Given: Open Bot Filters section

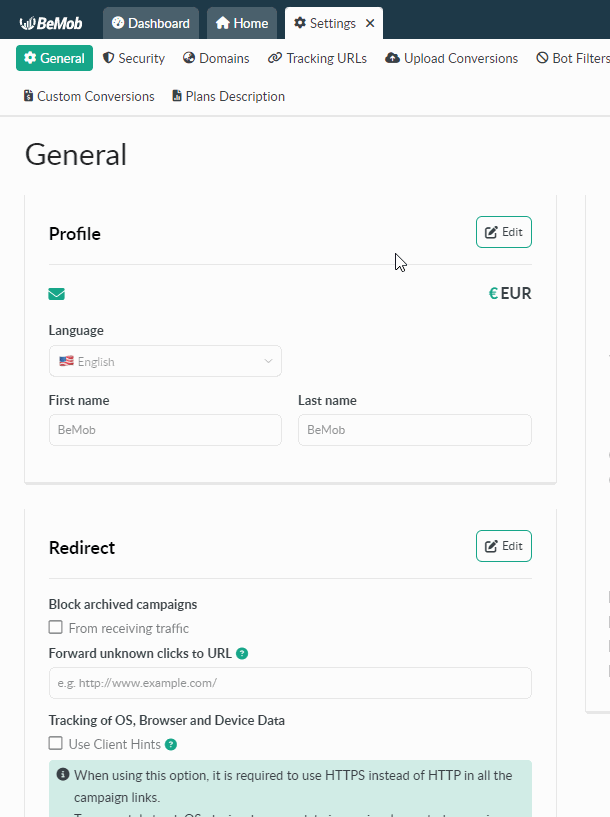Looking at the screenshot, I should pos(573,58).
